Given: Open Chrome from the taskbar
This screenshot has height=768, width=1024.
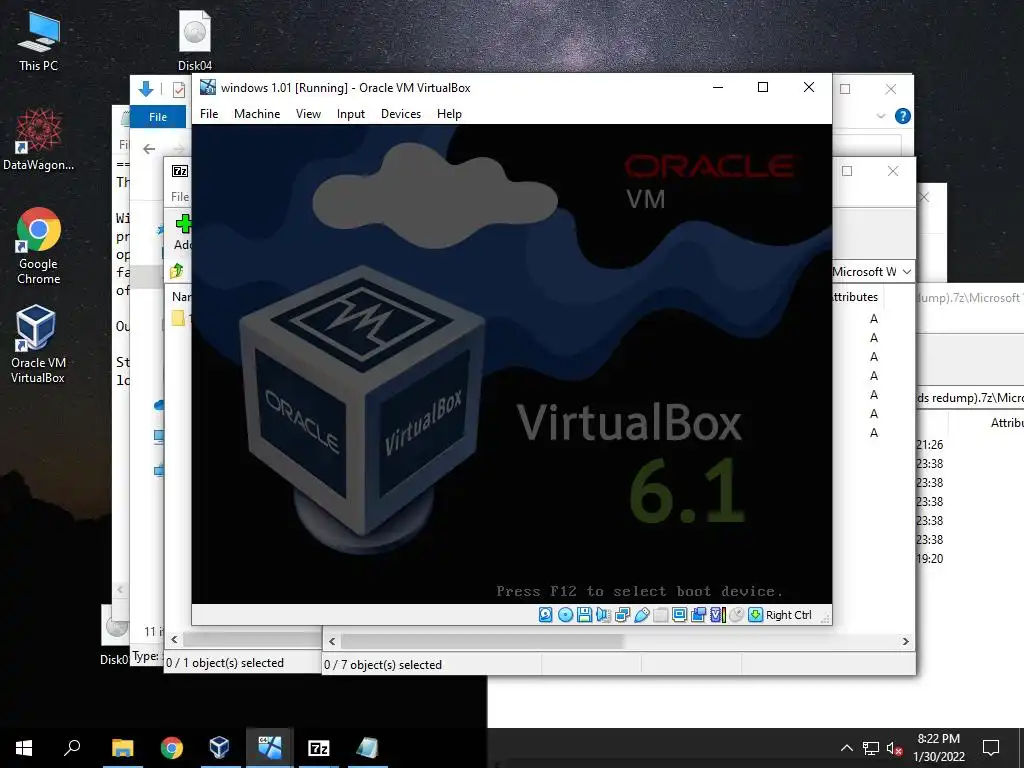Looking at the screenshot, I should click(171, 747).
